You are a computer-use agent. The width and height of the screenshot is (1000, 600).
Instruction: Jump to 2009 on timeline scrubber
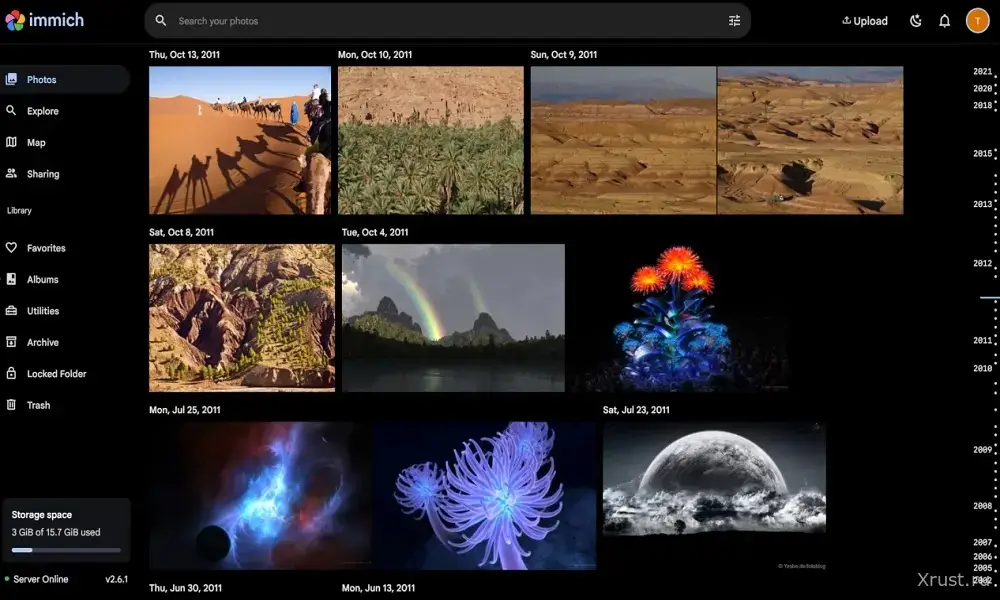[x=982, y=449]
